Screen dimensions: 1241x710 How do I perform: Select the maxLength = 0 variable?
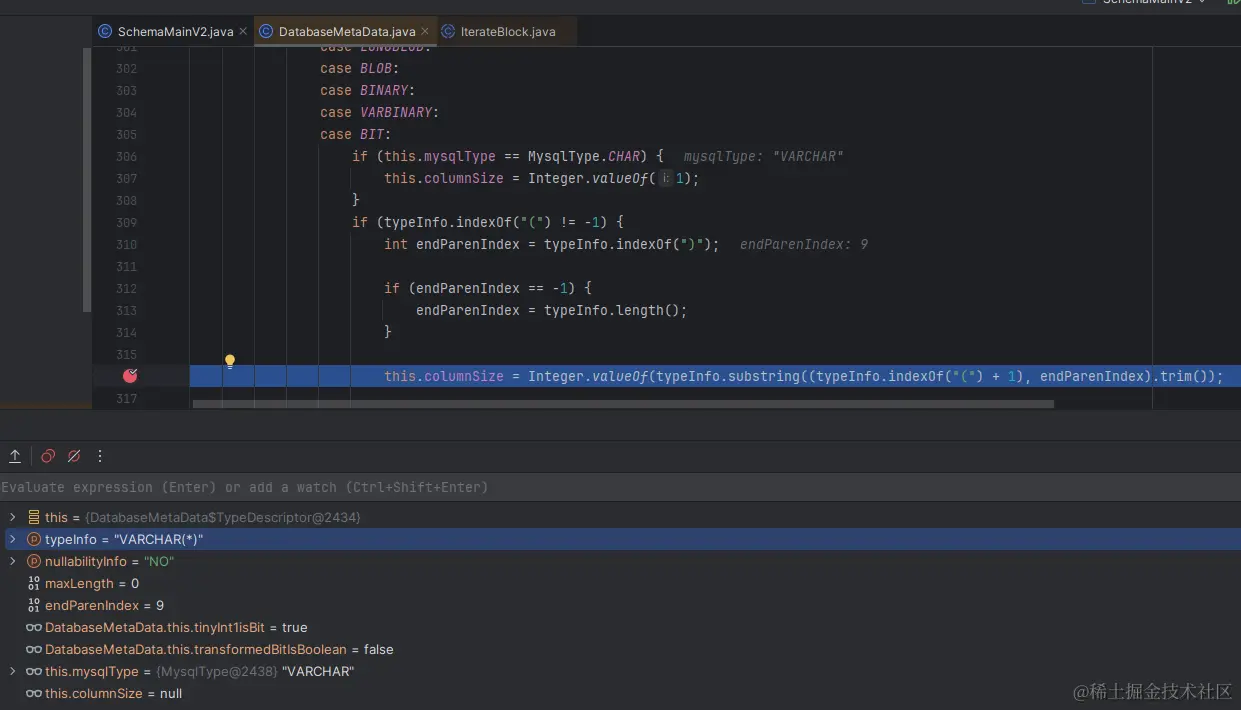(620, 583)
